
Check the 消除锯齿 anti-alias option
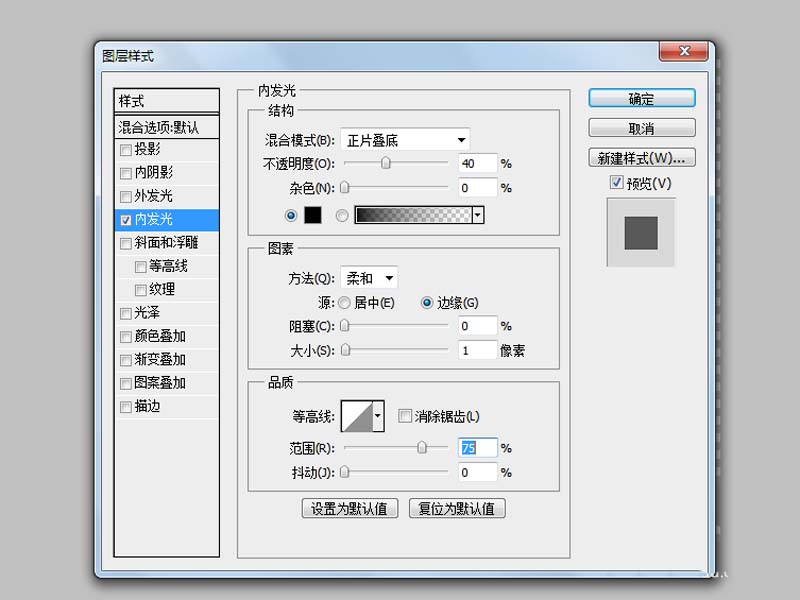coord(406,415)
